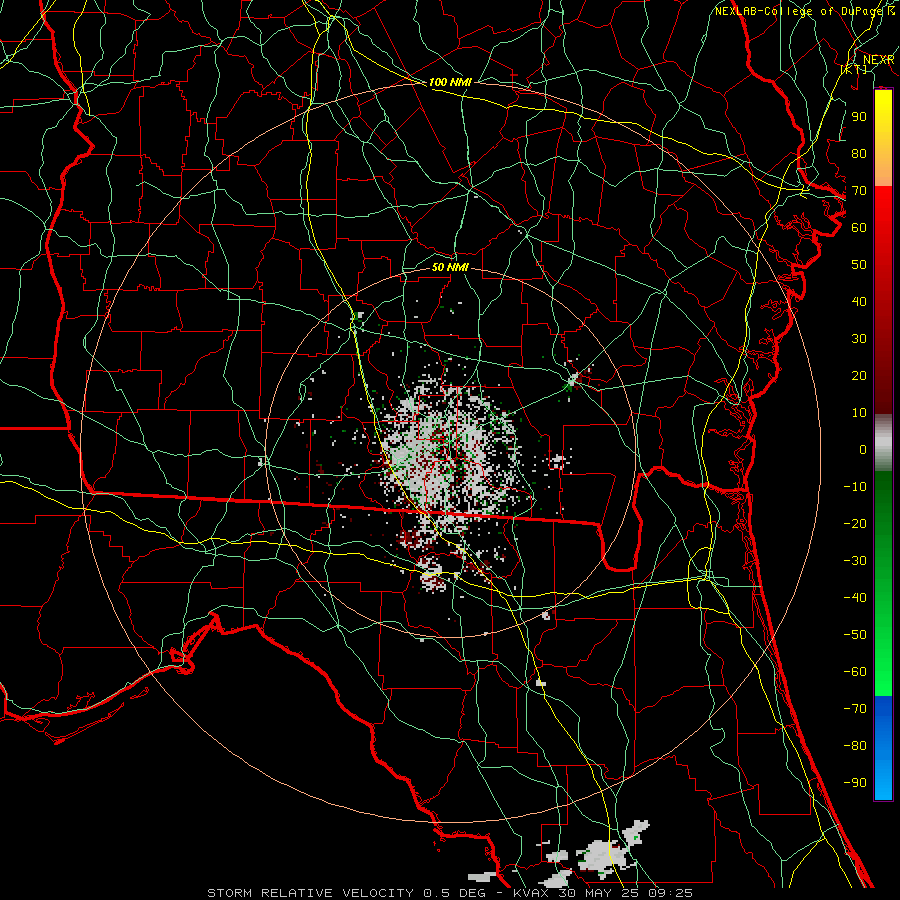The width and height of the screenshot is (900, 900).
Task: Click the 90 value on velocity scale
Action: click(x=859, y=117)
